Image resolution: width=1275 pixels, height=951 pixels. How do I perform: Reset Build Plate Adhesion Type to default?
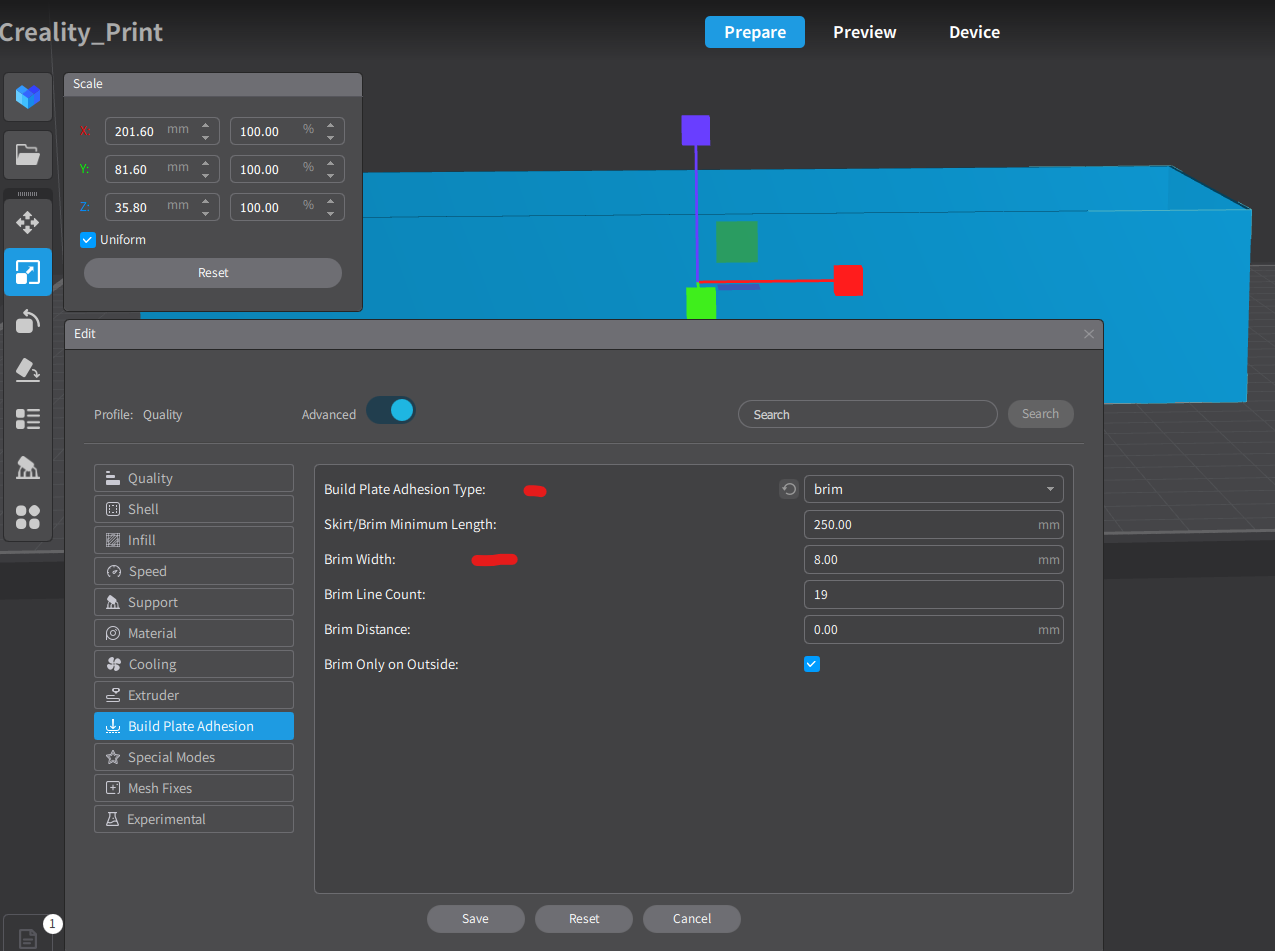pos(789,489)
